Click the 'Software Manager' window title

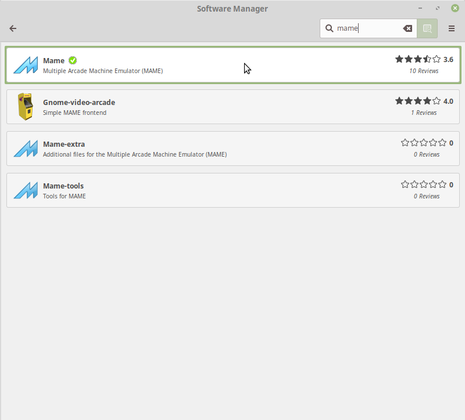click(232, 9)
